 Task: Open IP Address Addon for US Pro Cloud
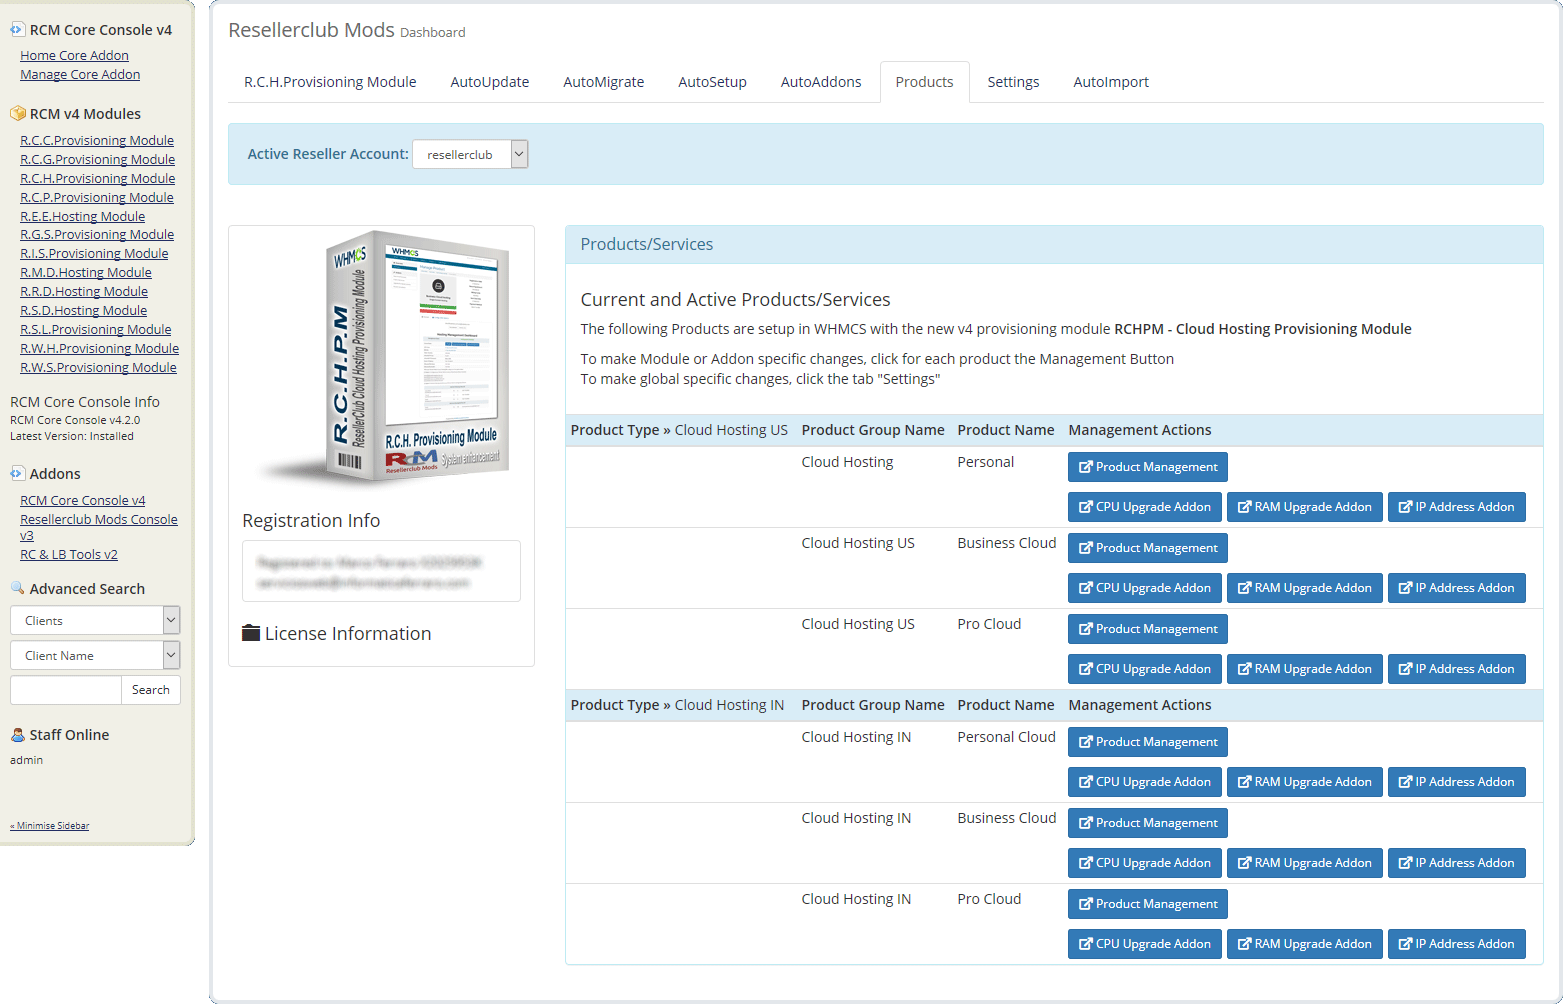click(x=1456, y=669)
